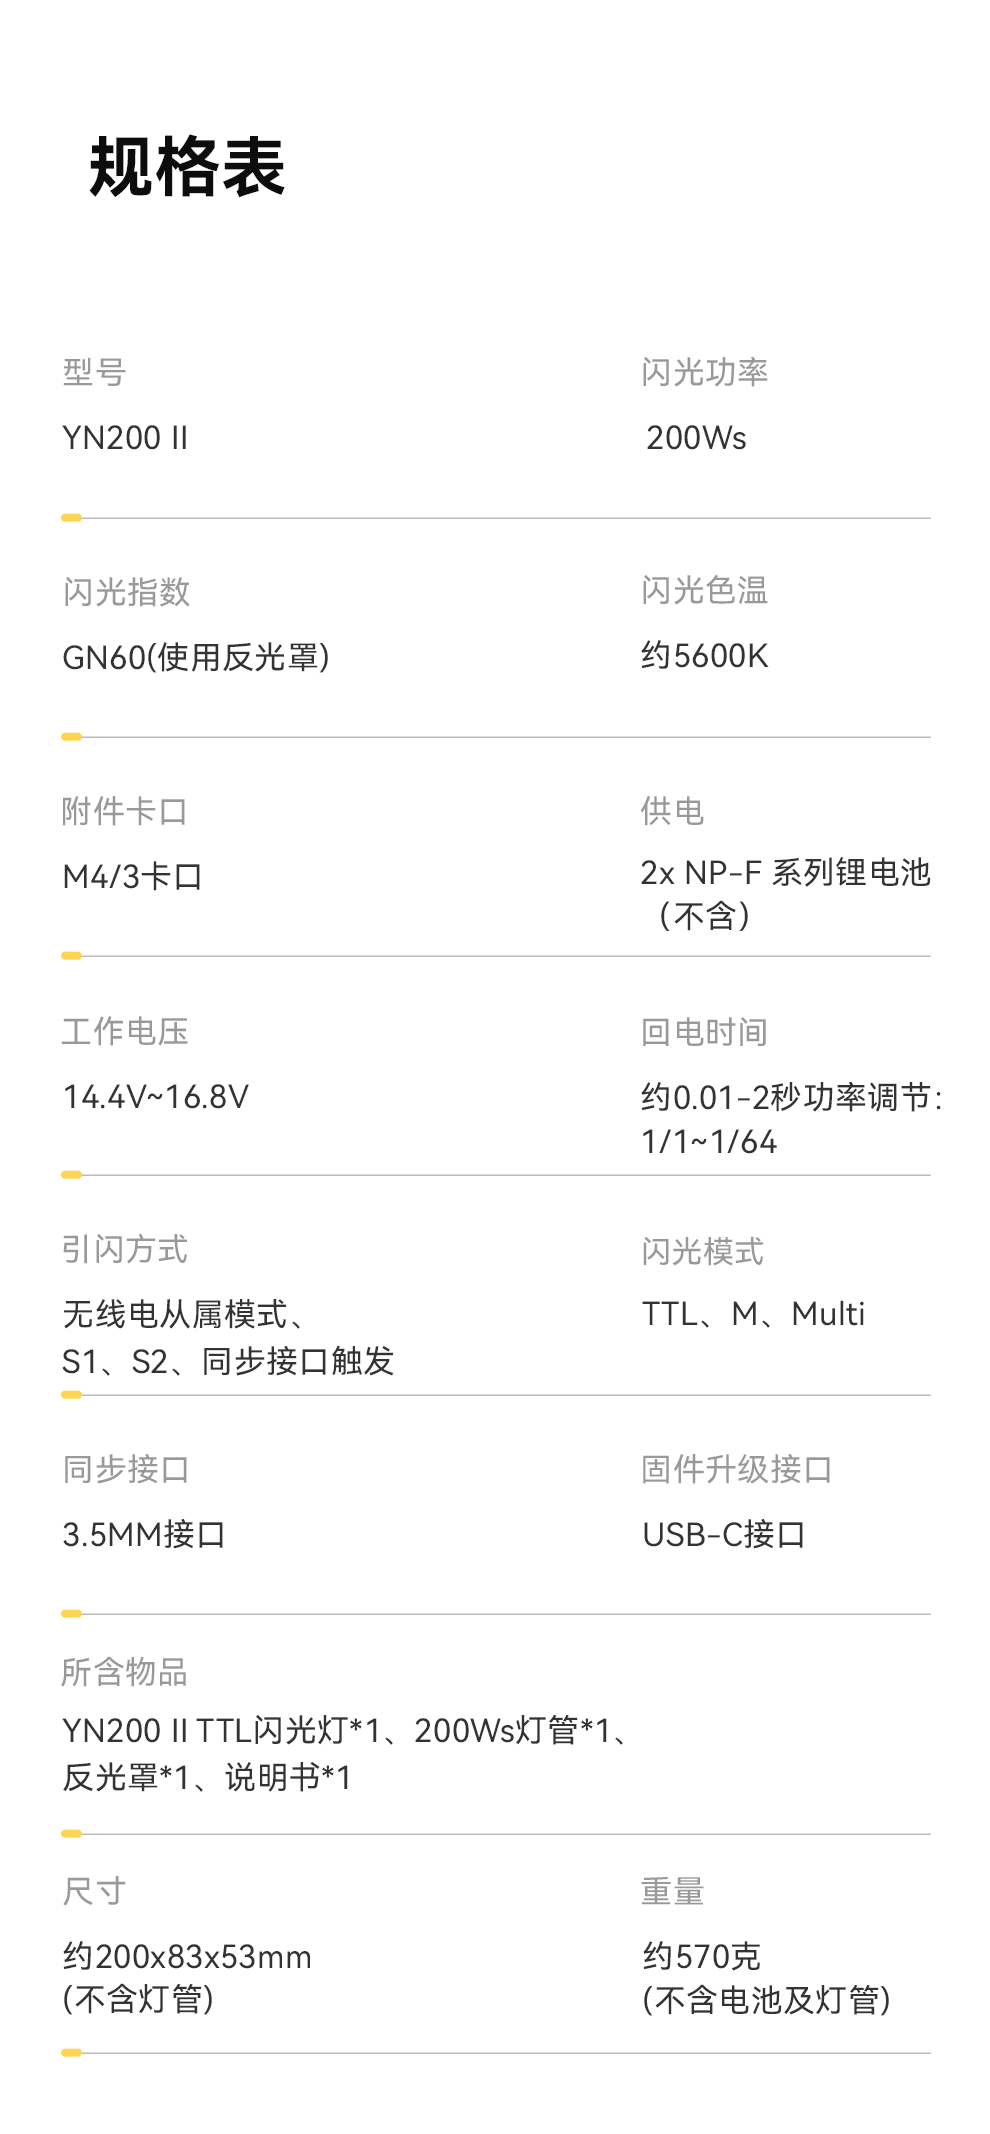Select the 无线电从属模式 text line
990x2134 pixels.
(x=184, y=1314)
